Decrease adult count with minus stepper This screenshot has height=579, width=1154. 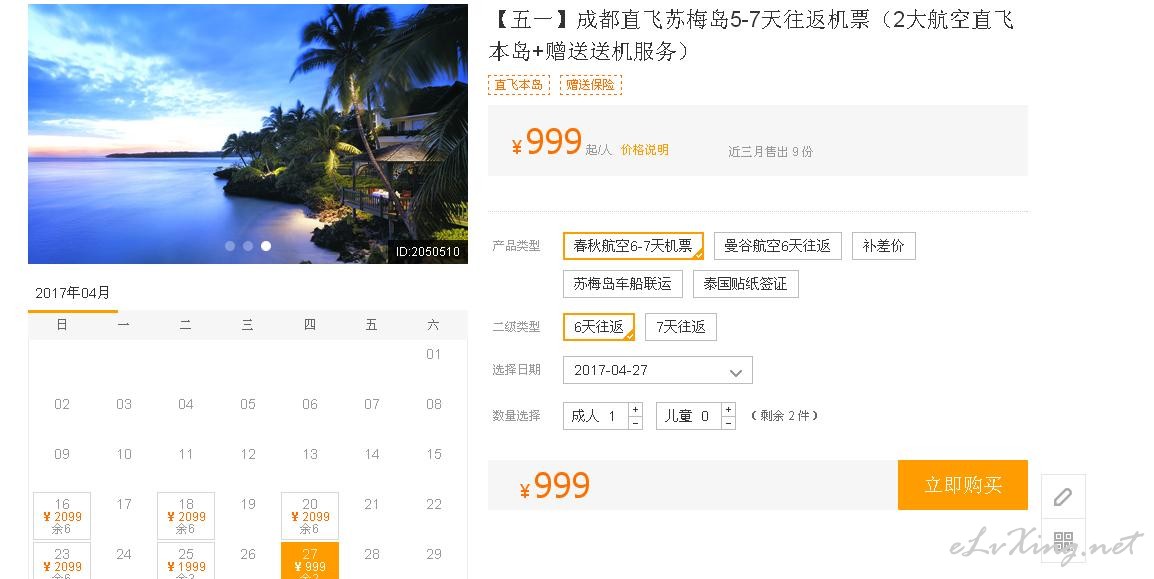point(636,423)
